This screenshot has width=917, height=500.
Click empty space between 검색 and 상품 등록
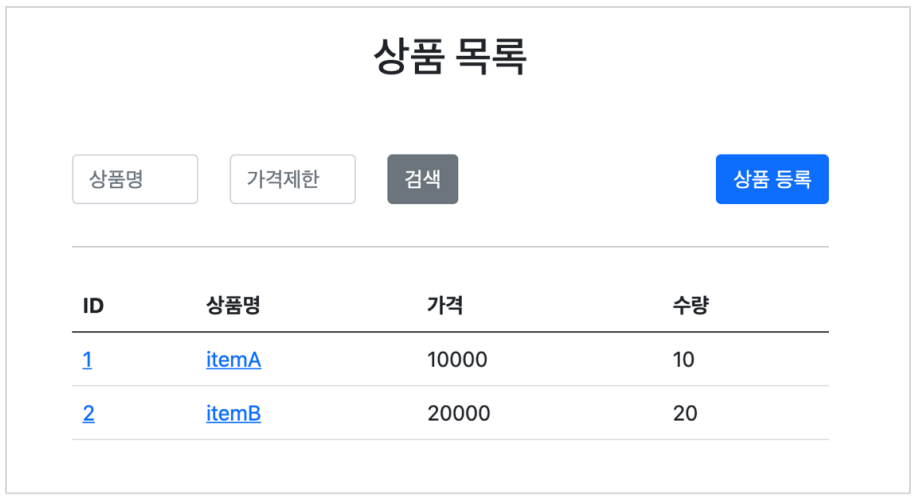click(x=587, y=179)
